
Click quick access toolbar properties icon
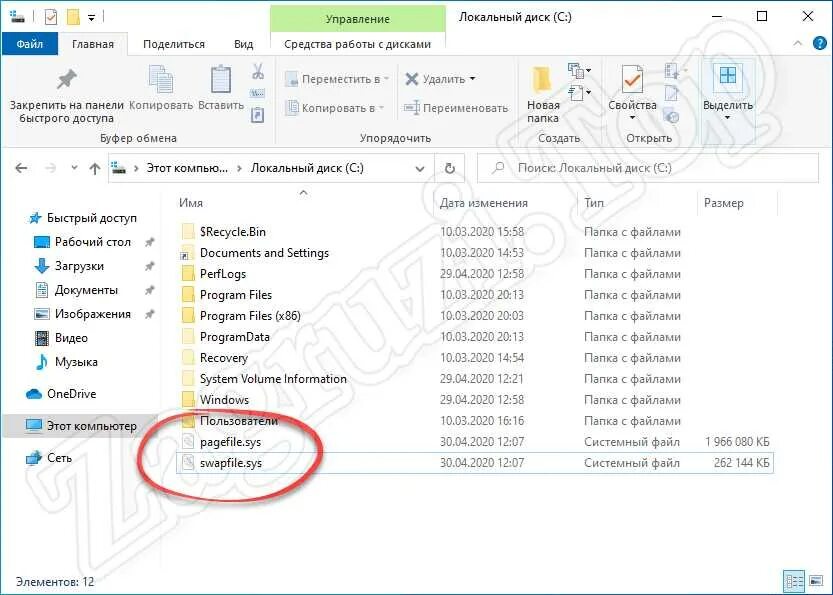pos(50,17)
